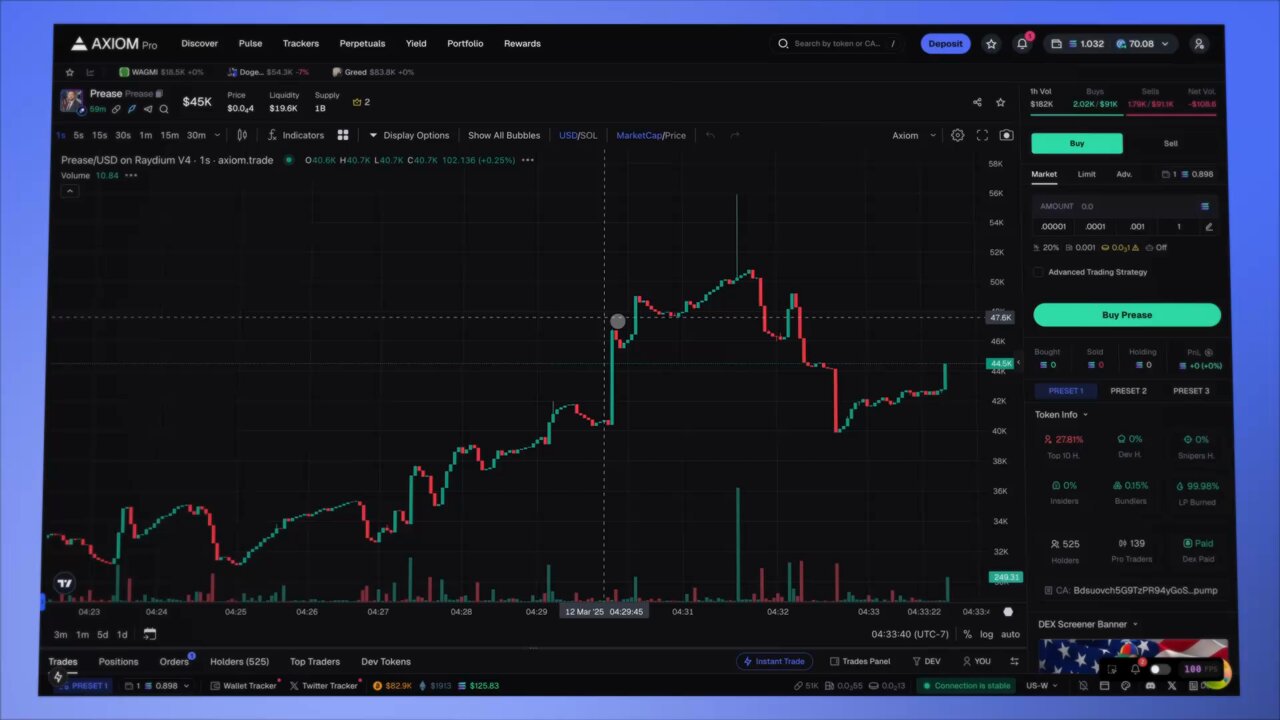Change chart candle style icon
This screenshot has height=720, width=1280.
point(242,135)
